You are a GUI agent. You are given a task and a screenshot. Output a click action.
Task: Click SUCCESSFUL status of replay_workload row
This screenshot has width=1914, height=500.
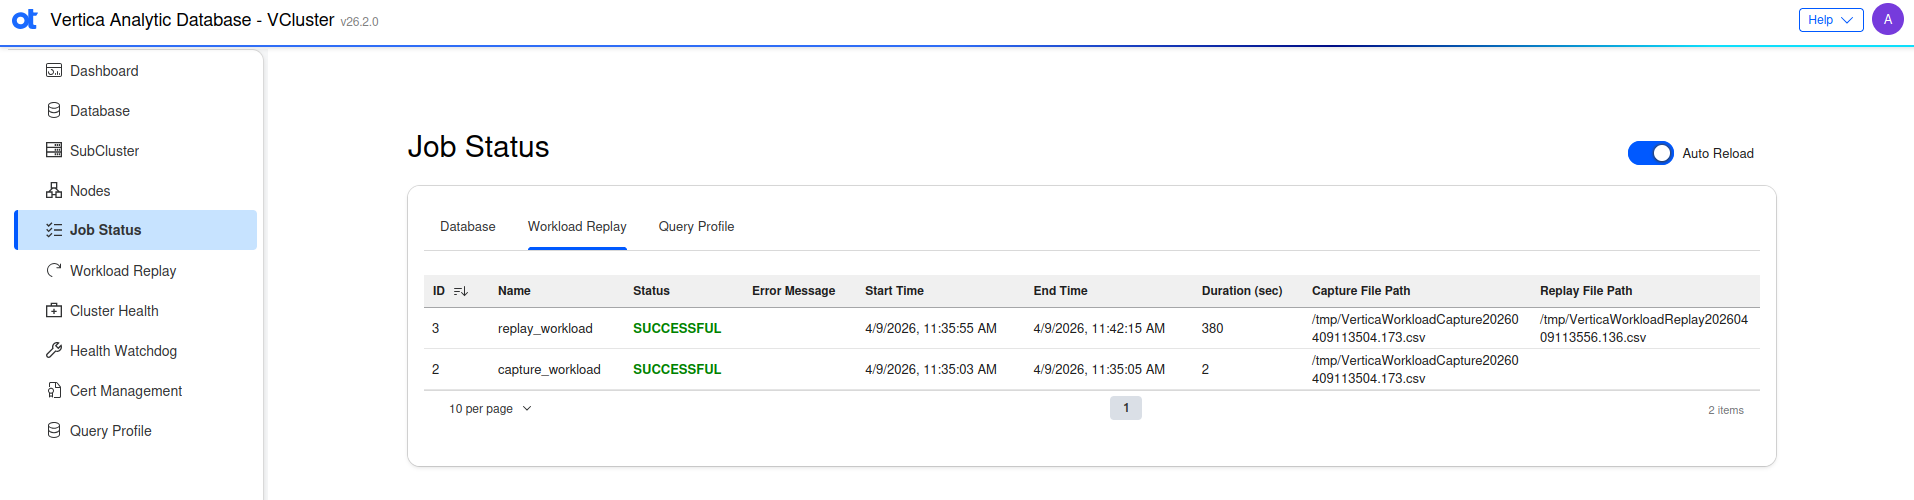(x=677, y=328)
